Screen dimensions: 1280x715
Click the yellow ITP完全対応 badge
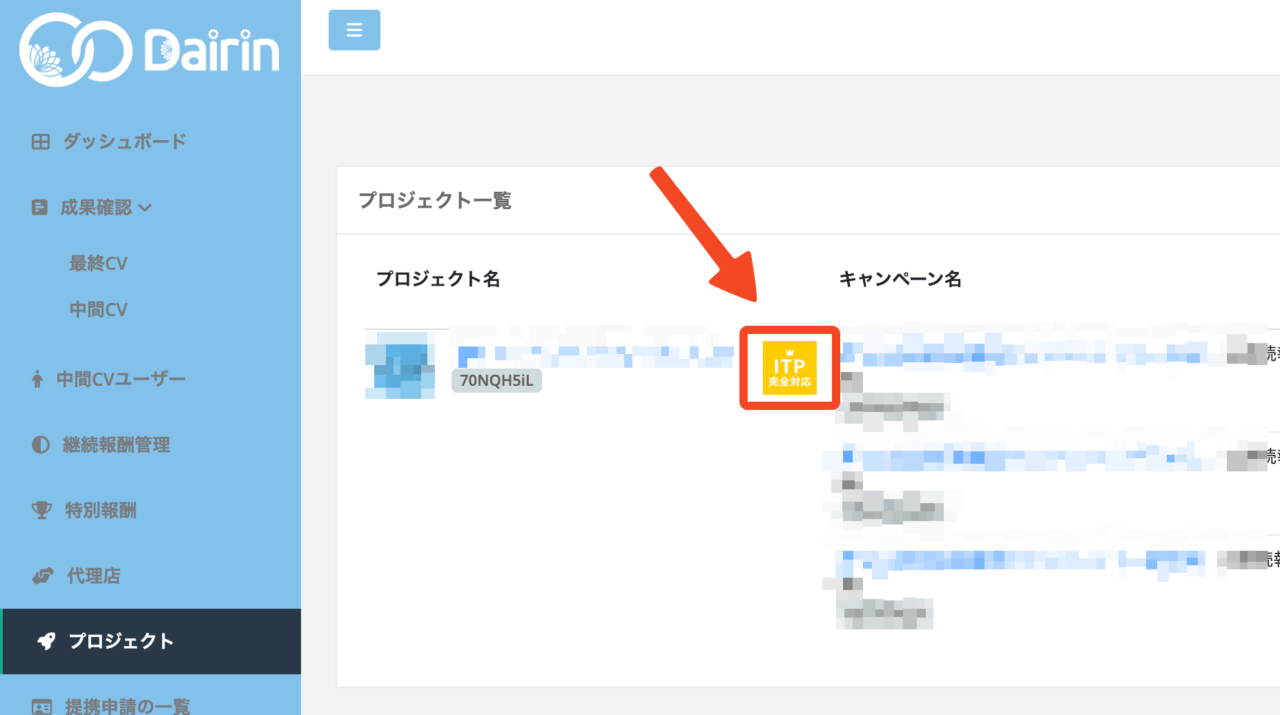(x=789, y=368)
